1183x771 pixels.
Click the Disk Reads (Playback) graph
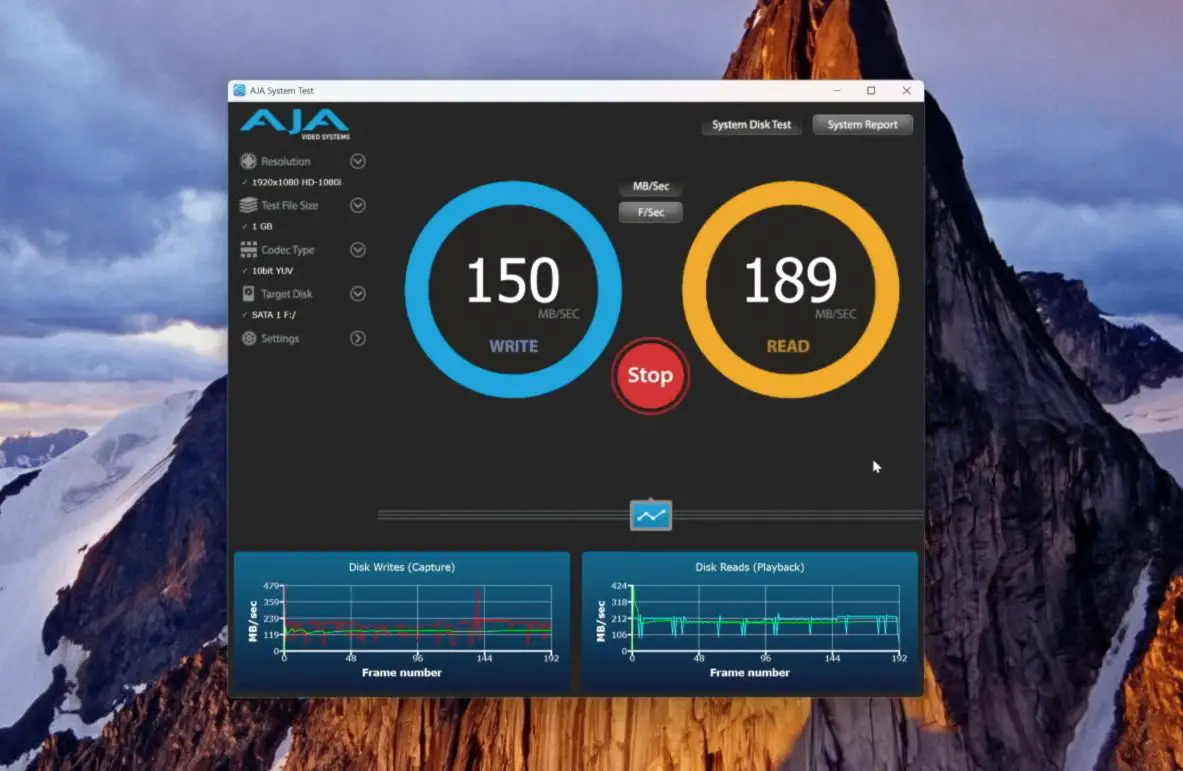[750, 622]
